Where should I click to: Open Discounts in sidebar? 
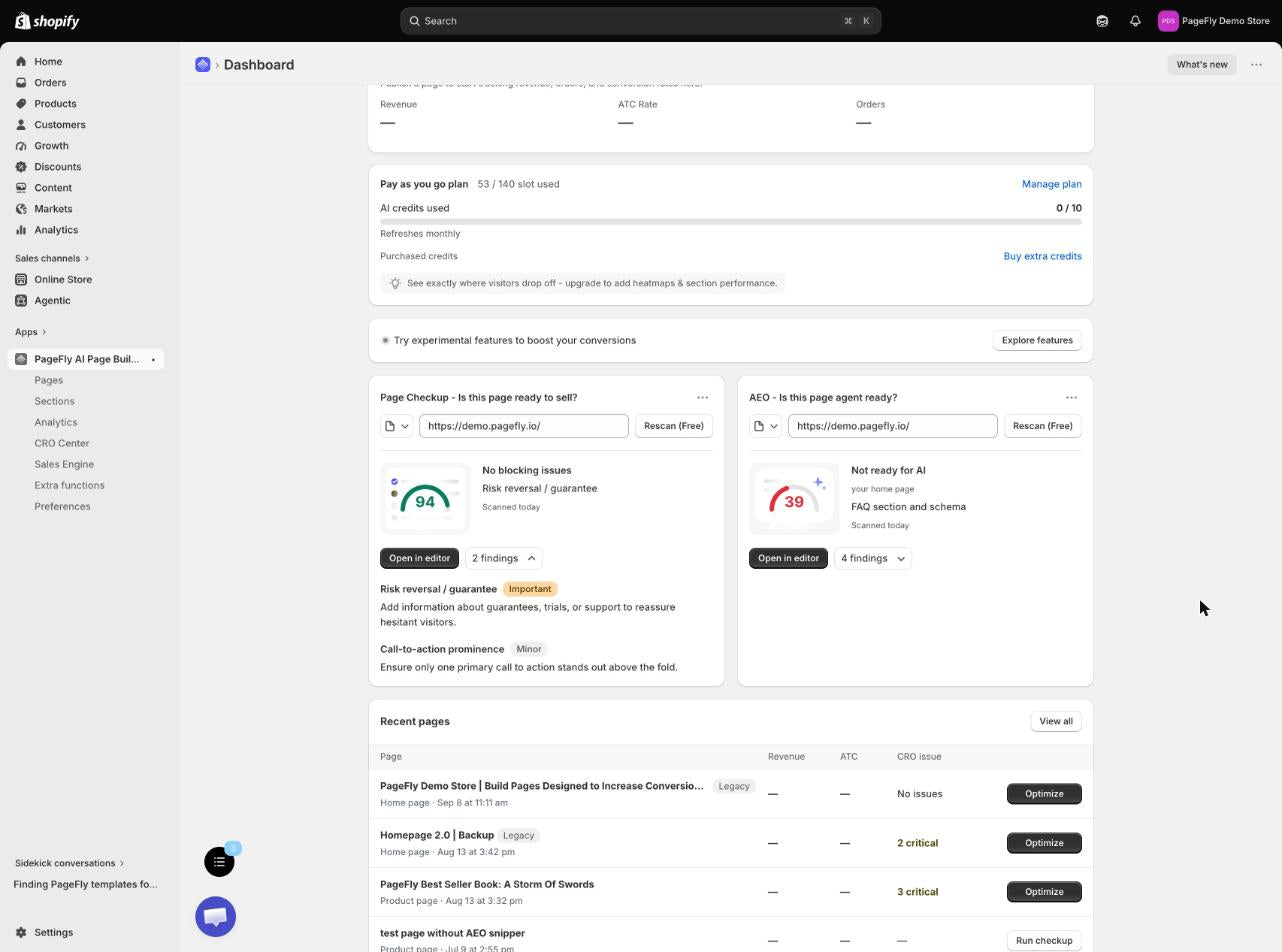coord(57,167)
